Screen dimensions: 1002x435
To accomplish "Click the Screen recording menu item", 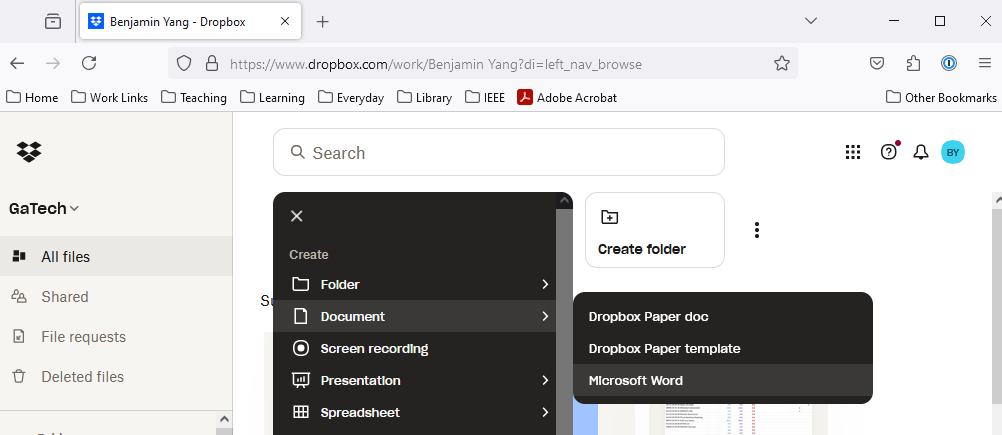I will pyautogui.click(x=373, y=349).
